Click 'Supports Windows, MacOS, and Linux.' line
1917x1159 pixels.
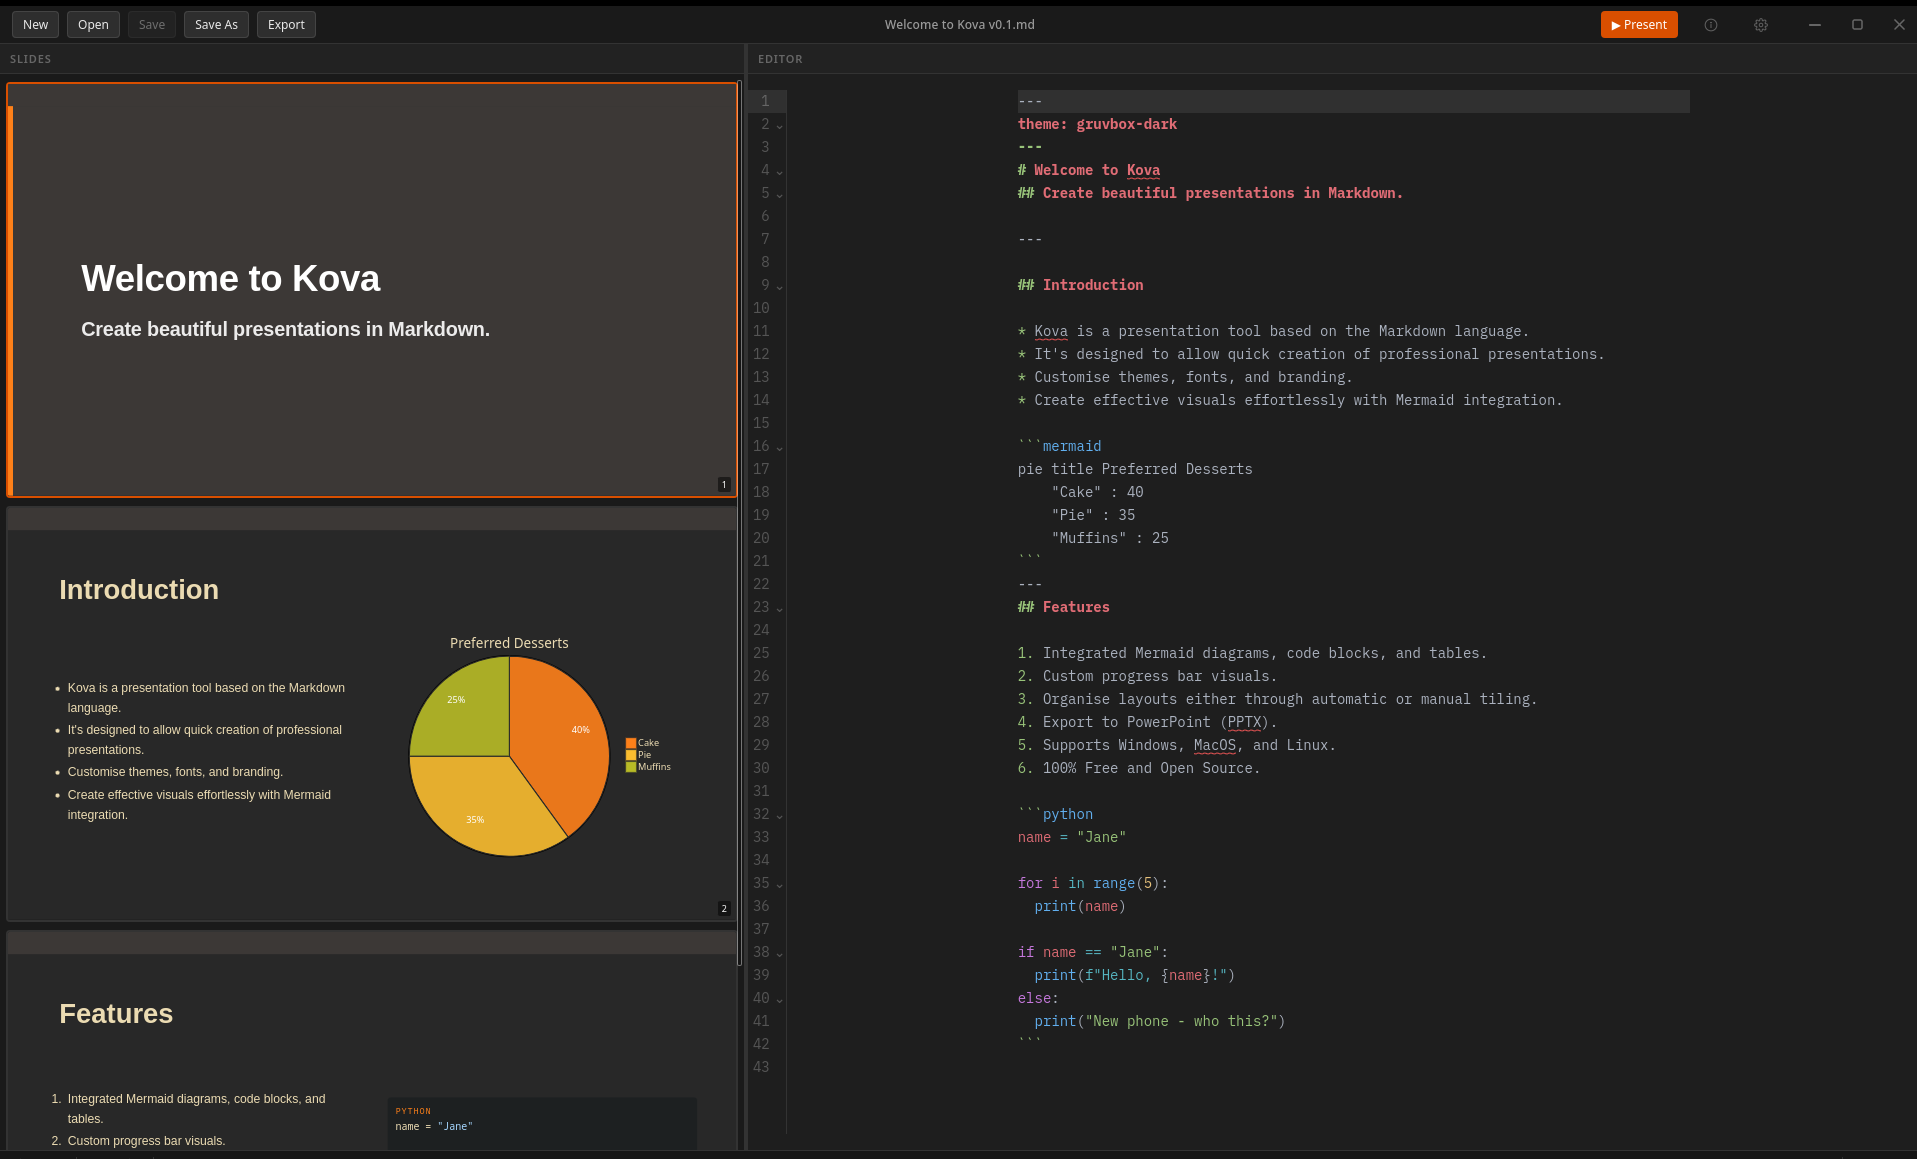(x=1177, y=745)
